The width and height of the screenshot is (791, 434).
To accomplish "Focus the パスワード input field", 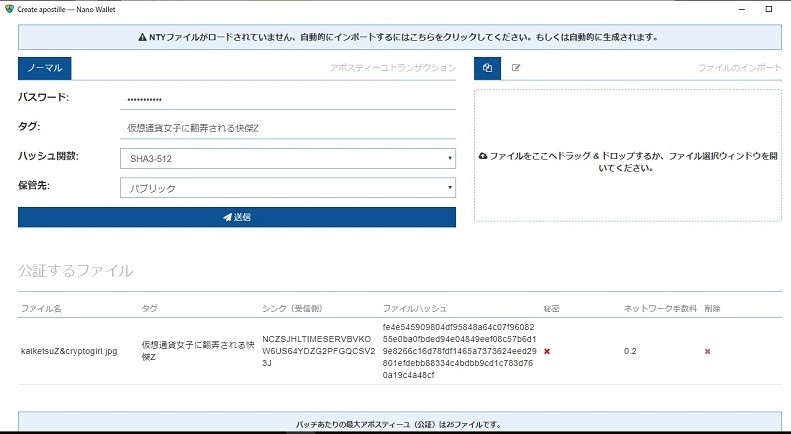I will 288,99.
